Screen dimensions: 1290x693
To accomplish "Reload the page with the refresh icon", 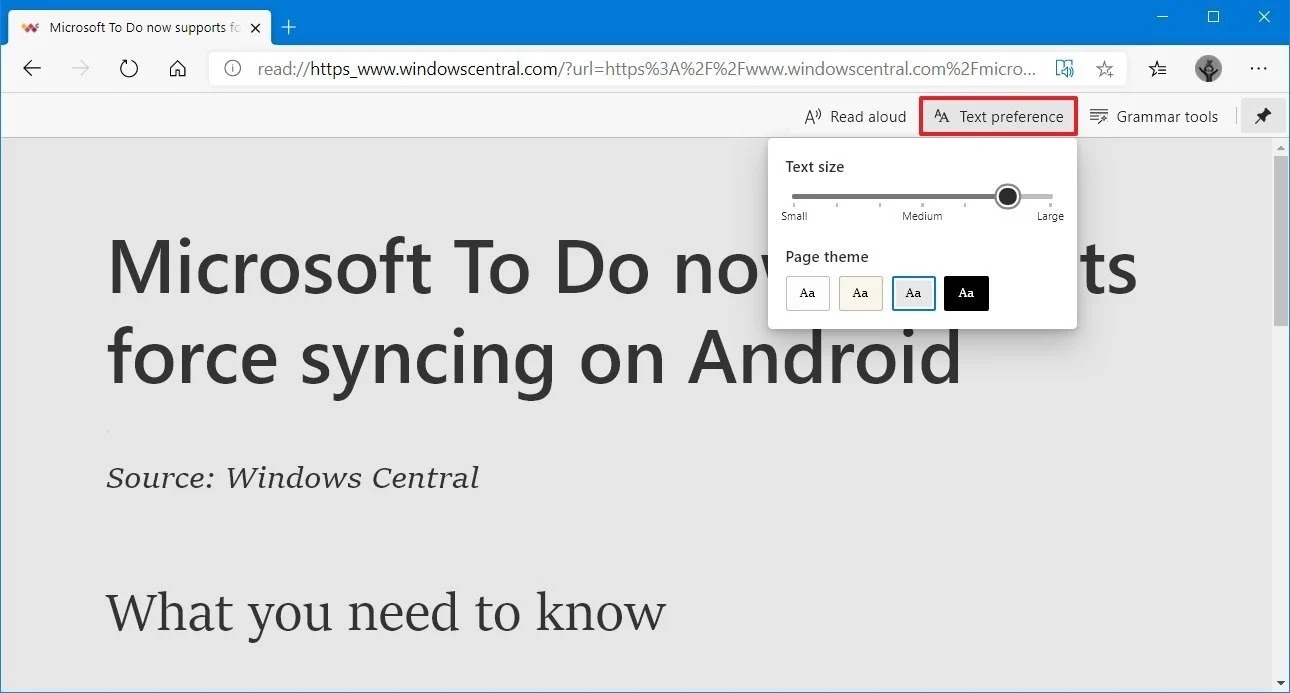I will [129, 69].
